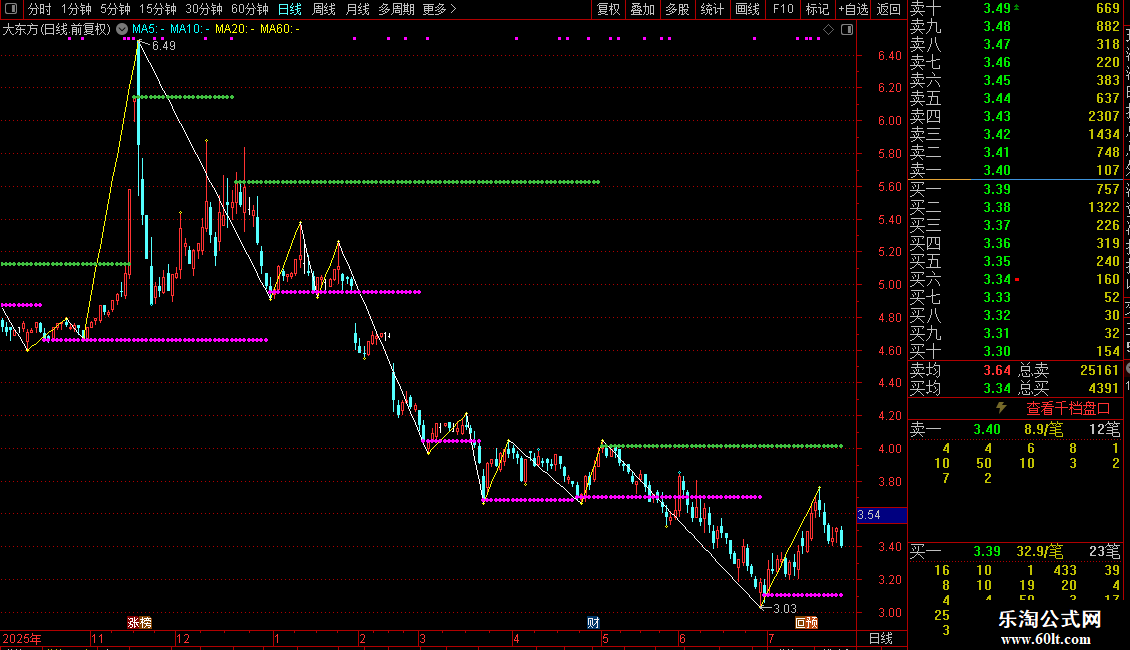This screenshot has width=1130, height=650.
Task: Activate the 画线 drawing tool
Action: coord(747,9)
